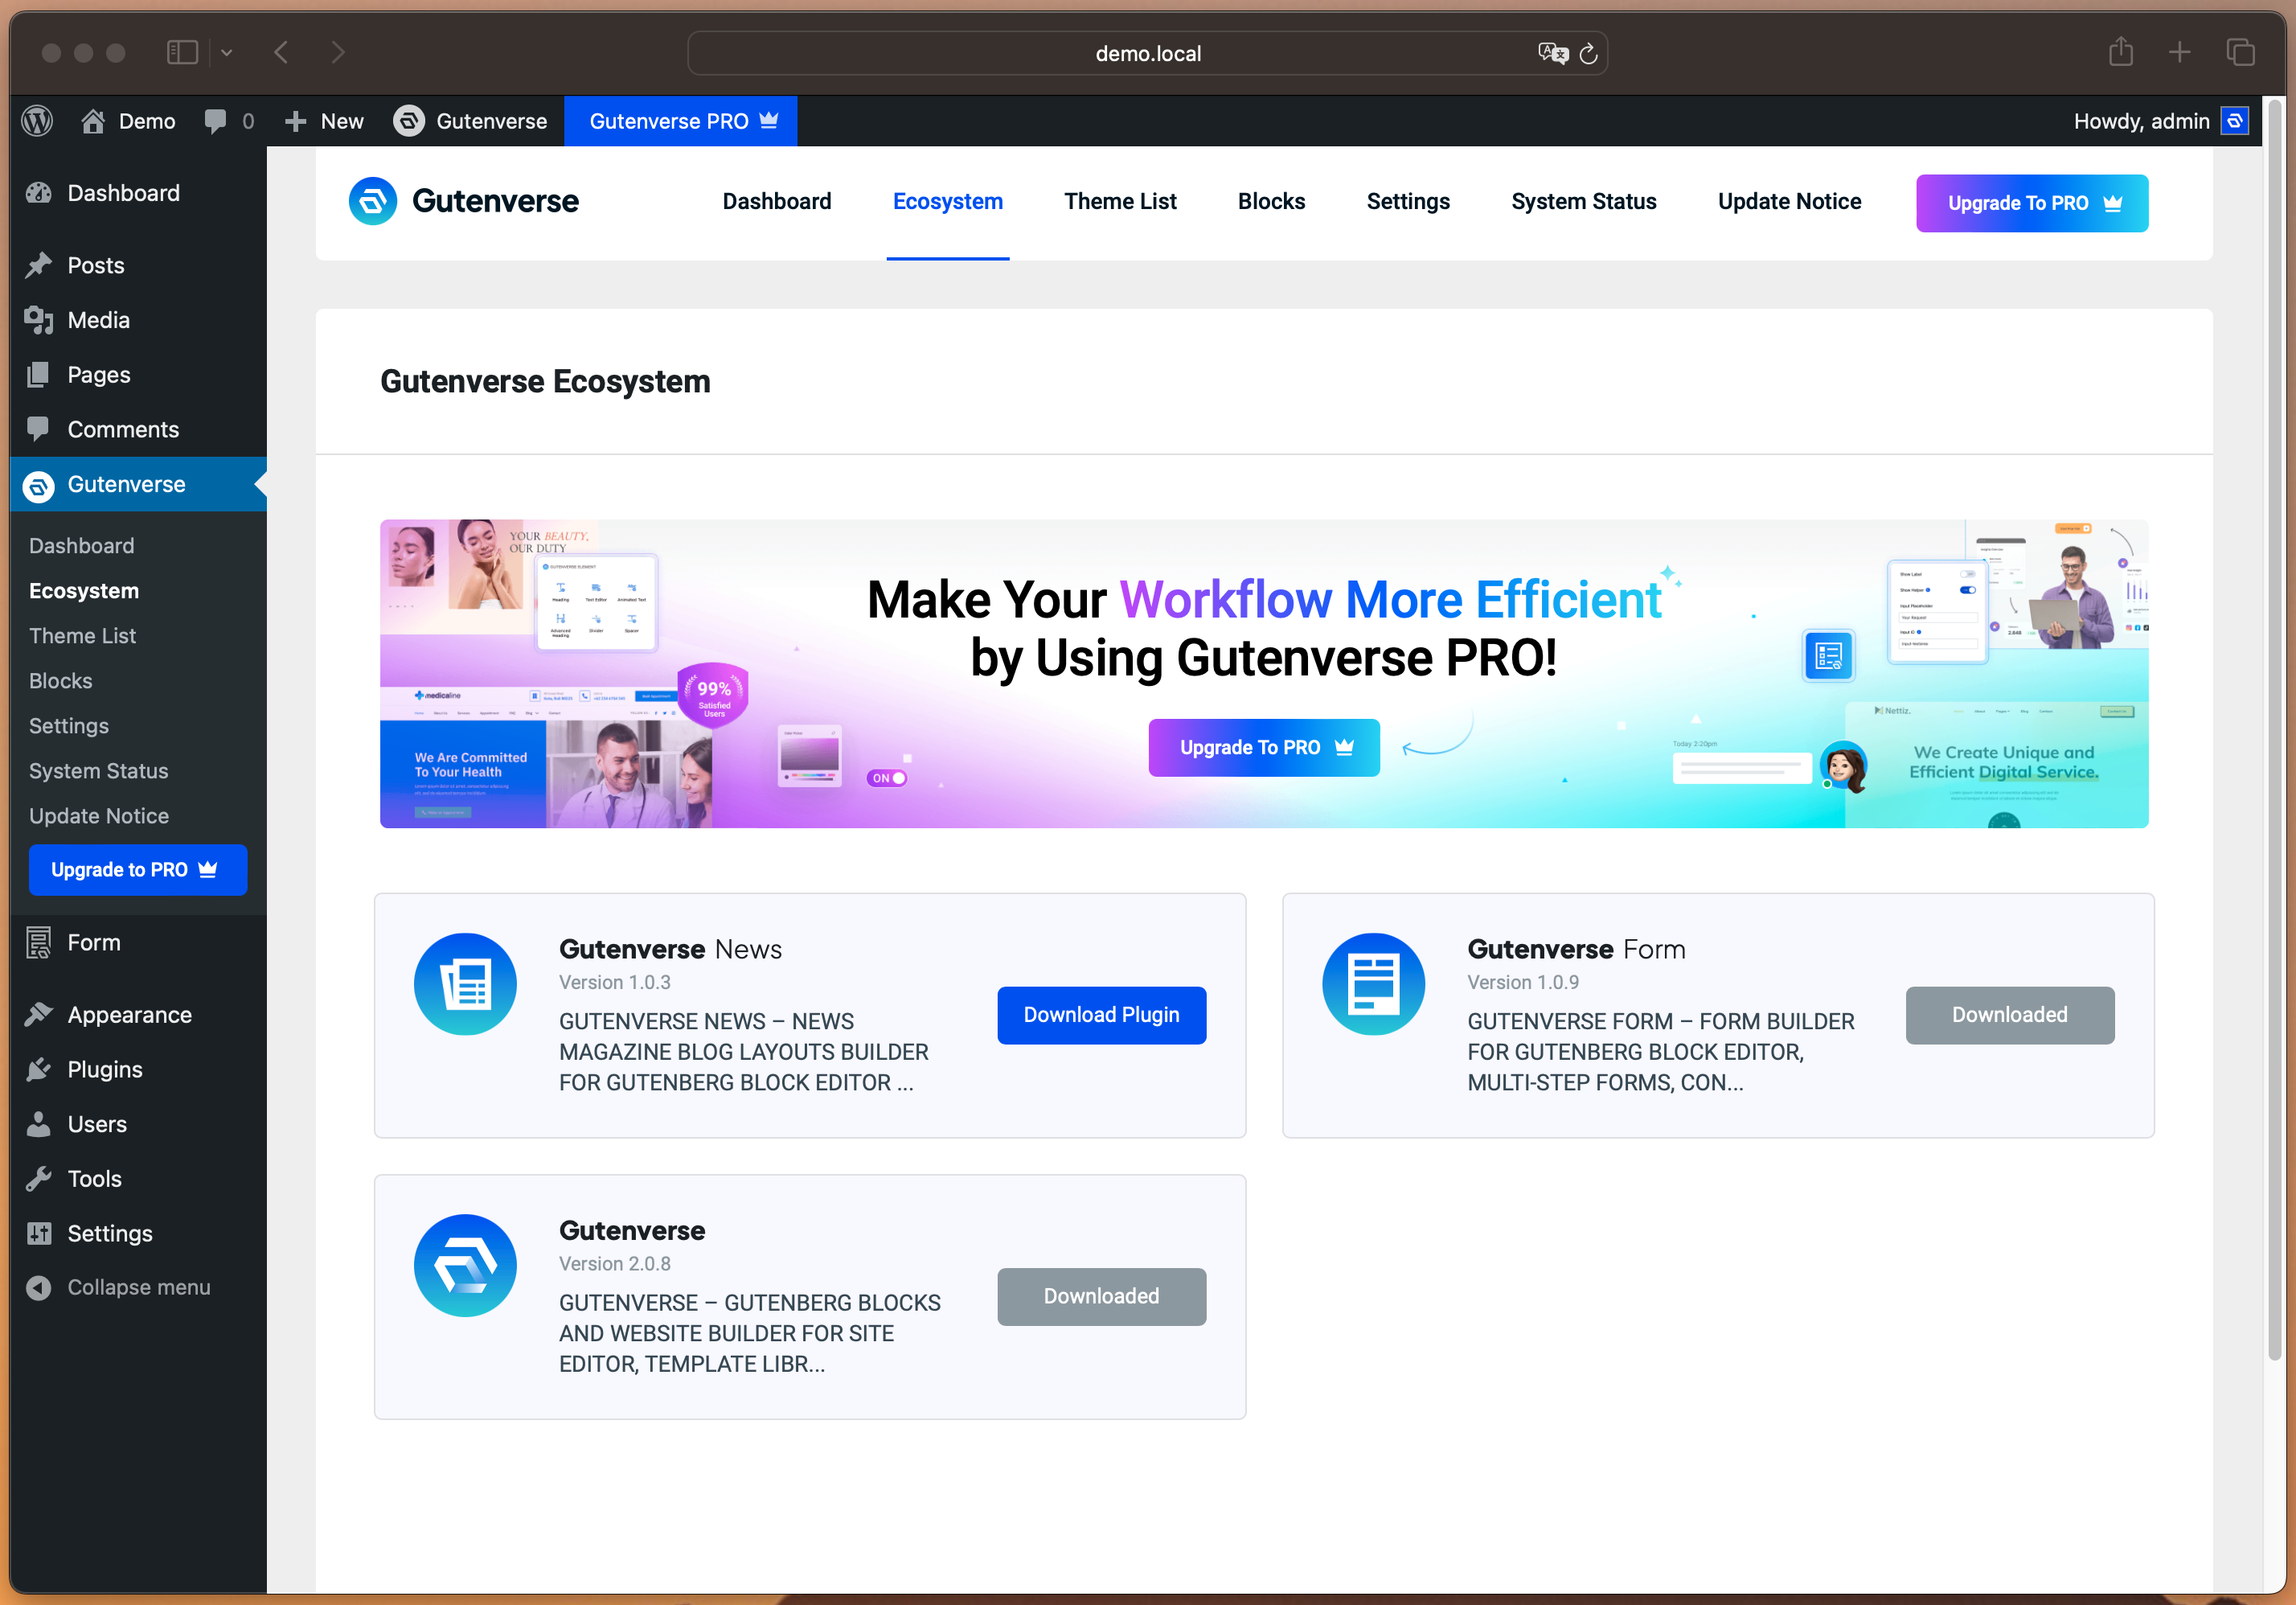Show the tab overview icon in Safari
Image resolution: width=2296 pixels, height=1605 pixels.
pos(2240,52)
